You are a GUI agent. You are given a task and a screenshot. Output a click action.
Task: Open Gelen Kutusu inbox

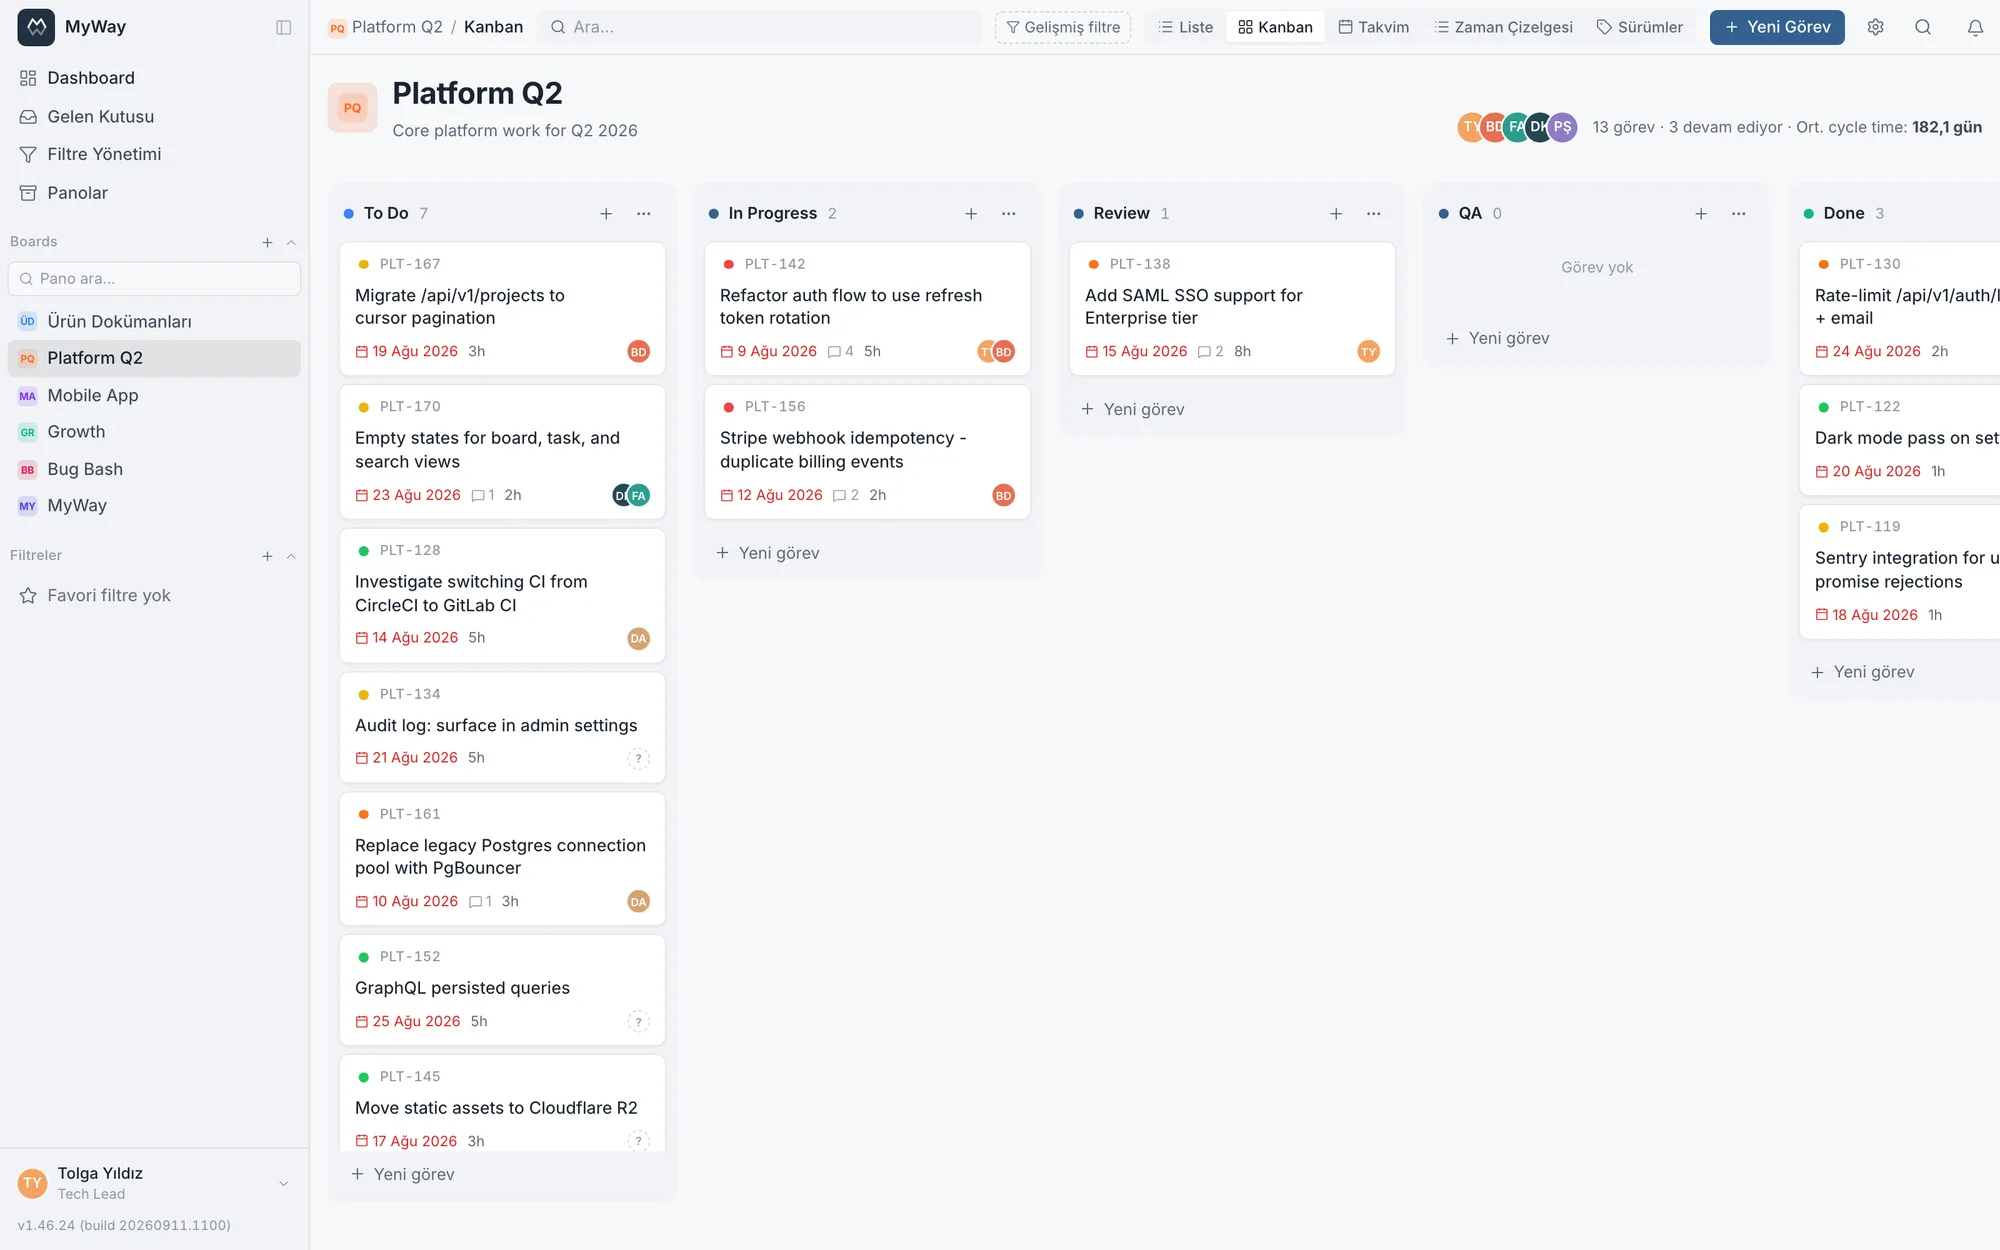click(154, 116)
